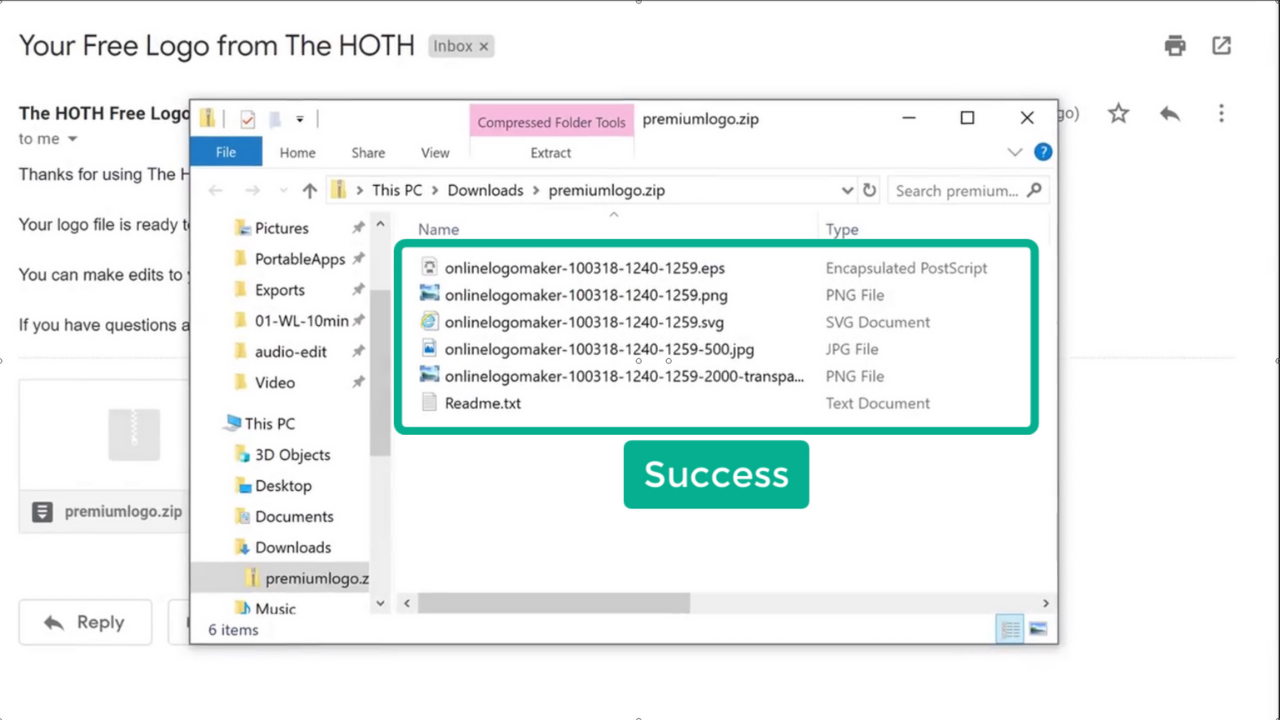Click the New Folder quick access icon
Viewport: 1280px width, 720px height.
pos(274,120)
